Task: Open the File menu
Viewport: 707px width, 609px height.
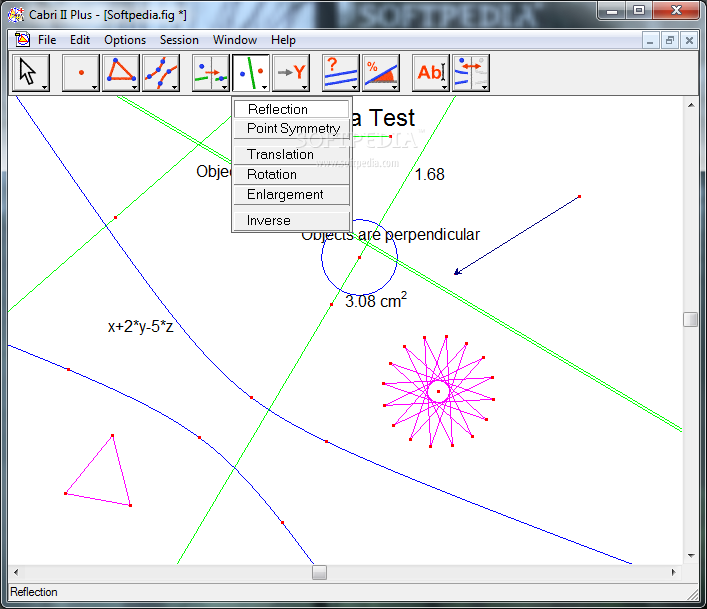Action: [47, 40]
